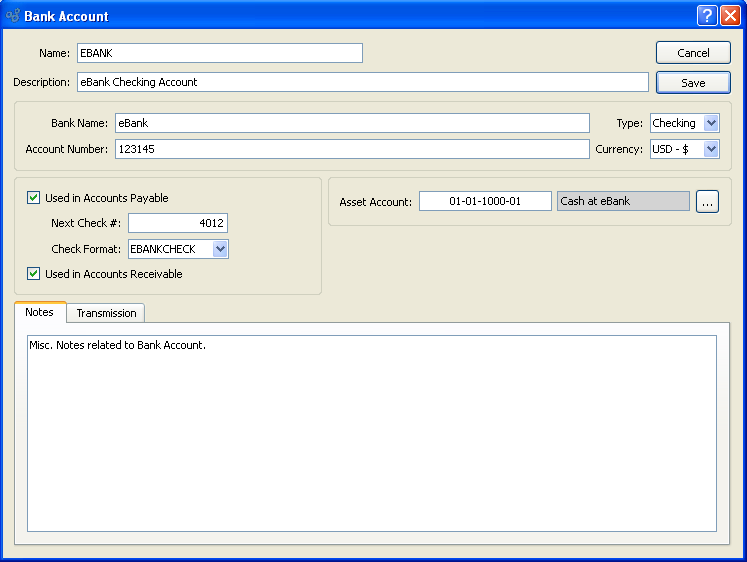Click the Bank Name field
This screenshot has width=747, height=562.
pos(352,123)
